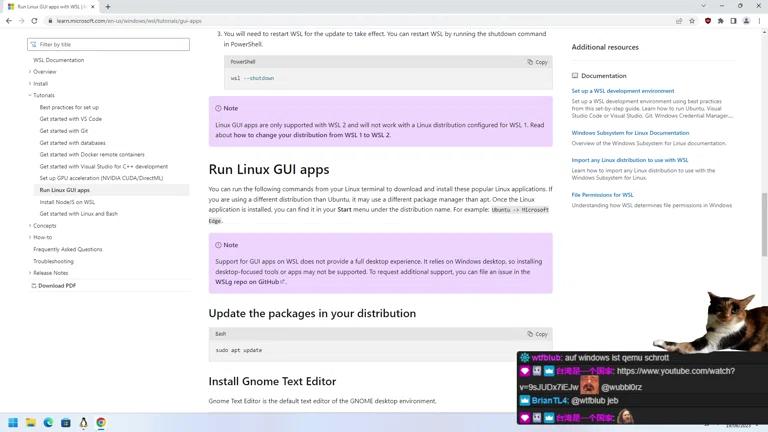This screenshot has width=768, height=432.
Task: Open WSL Documentation in sidebar
Action: [58, 60]
